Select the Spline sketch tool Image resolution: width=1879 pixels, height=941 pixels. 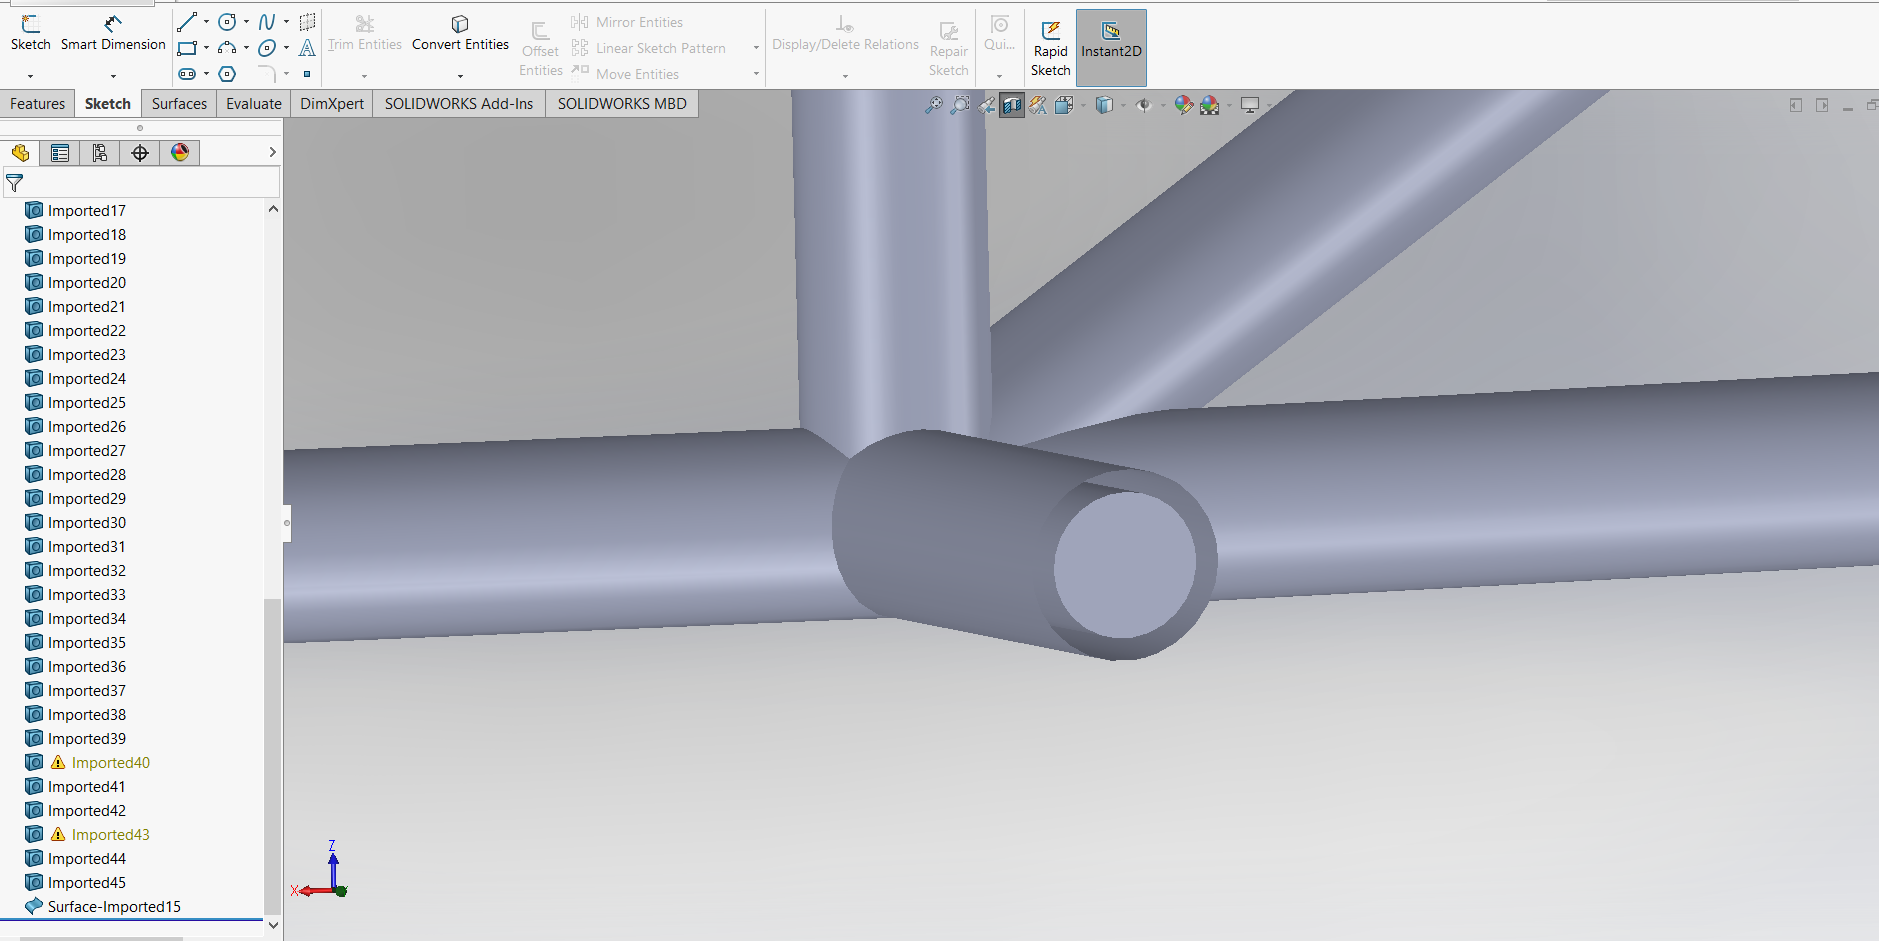click(x=267, y=21)
